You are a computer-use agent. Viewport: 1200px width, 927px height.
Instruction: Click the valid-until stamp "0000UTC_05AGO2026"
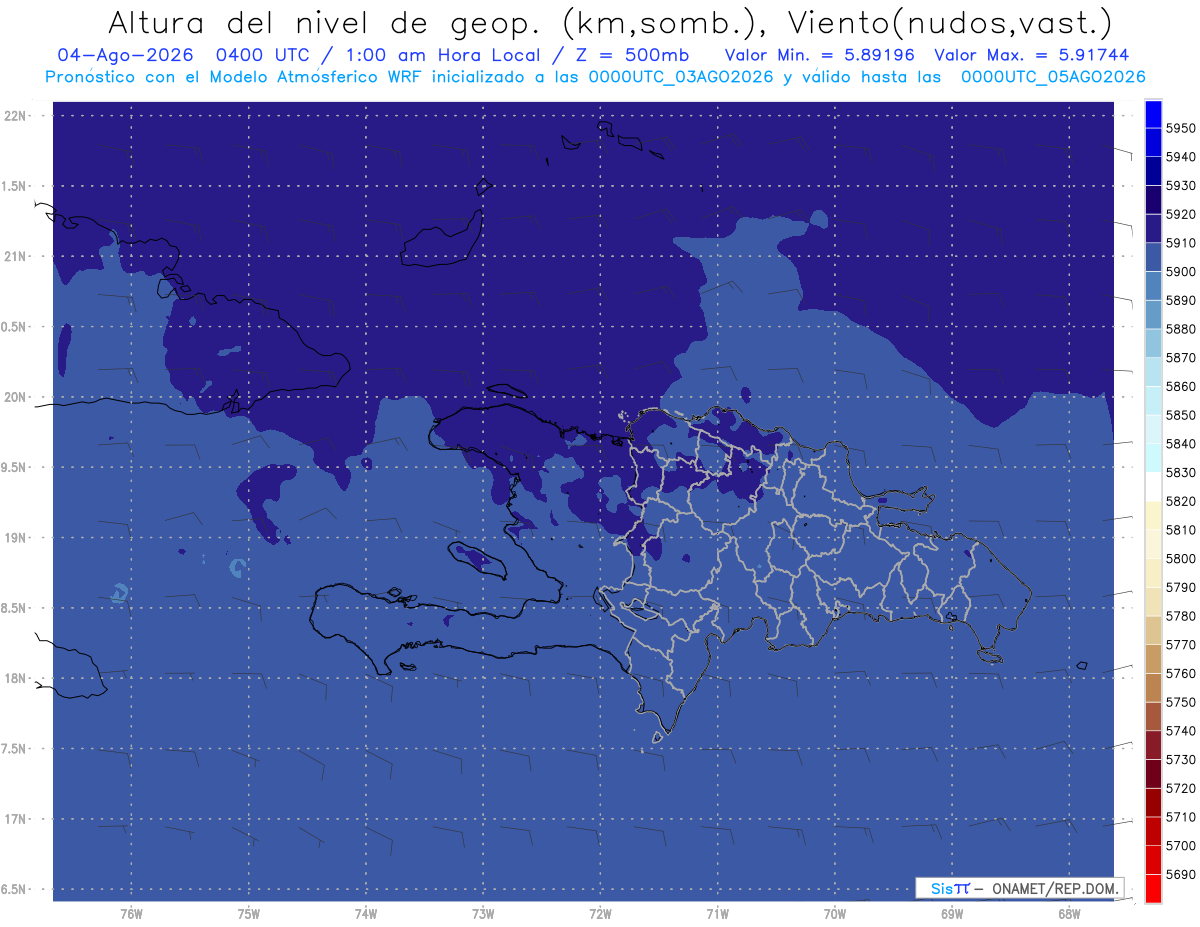tap(1053, 77)
